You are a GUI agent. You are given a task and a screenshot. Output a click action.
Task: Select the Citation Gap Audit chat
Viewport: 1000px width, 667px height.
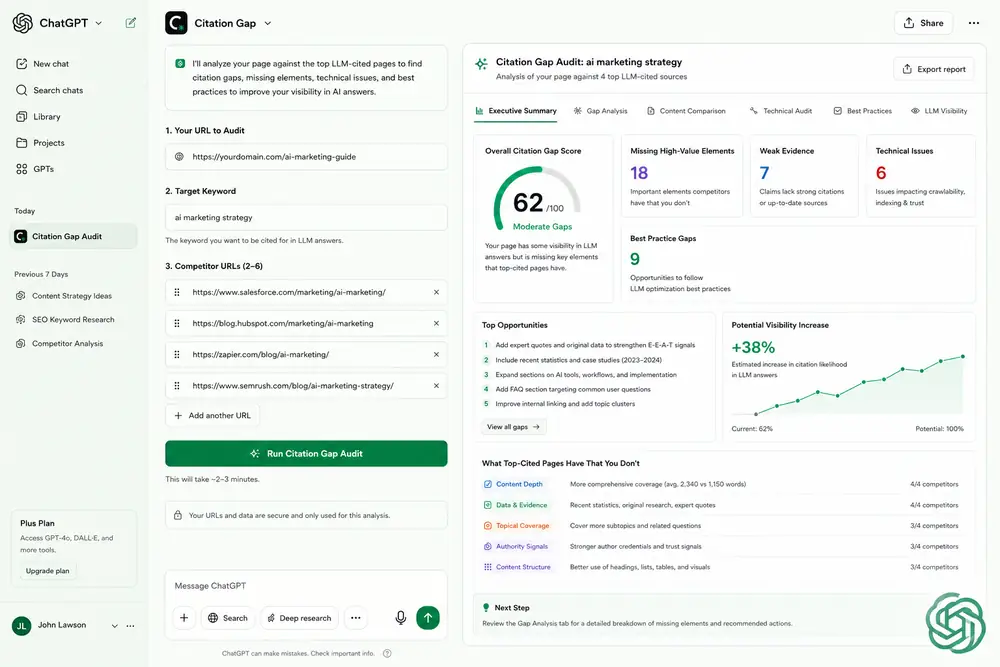[74, 237]
